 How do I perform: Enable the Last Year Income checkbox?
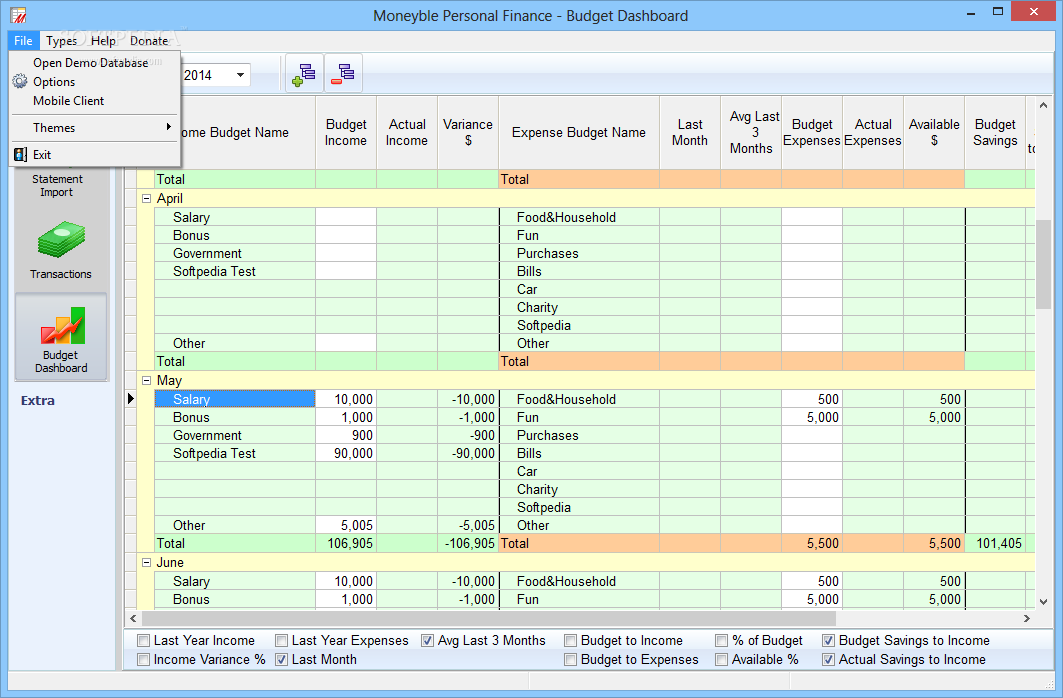143,640
